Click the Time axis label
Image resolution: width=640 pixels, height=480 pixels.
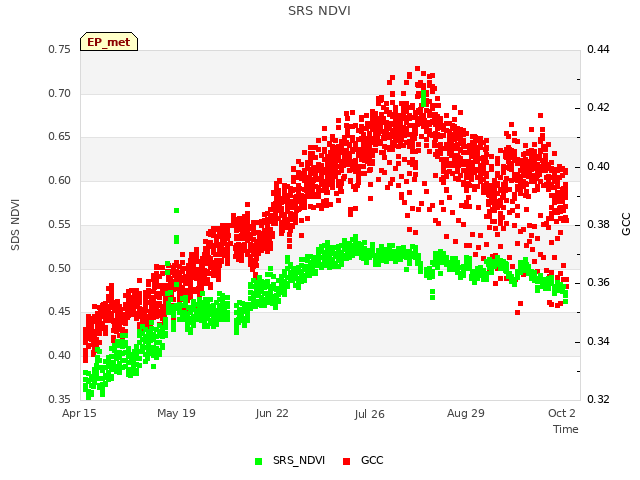pos(565,429)
